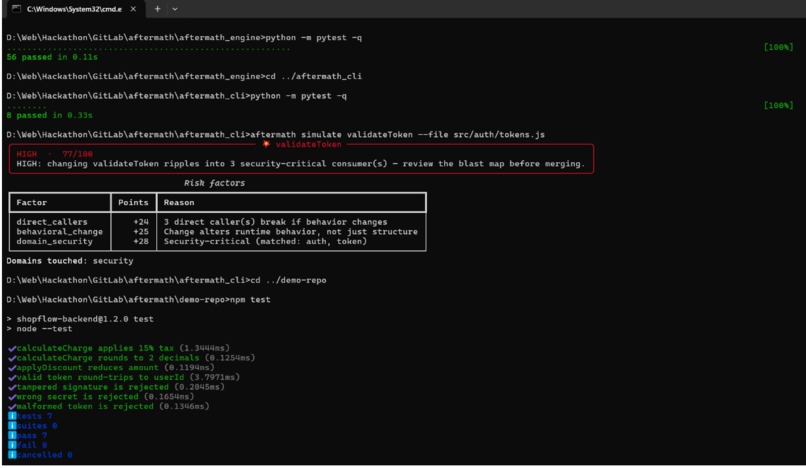The width and height of the screenshot is (806, 468).
Task: Click the 'node --test' line
Action: [40, 329]
